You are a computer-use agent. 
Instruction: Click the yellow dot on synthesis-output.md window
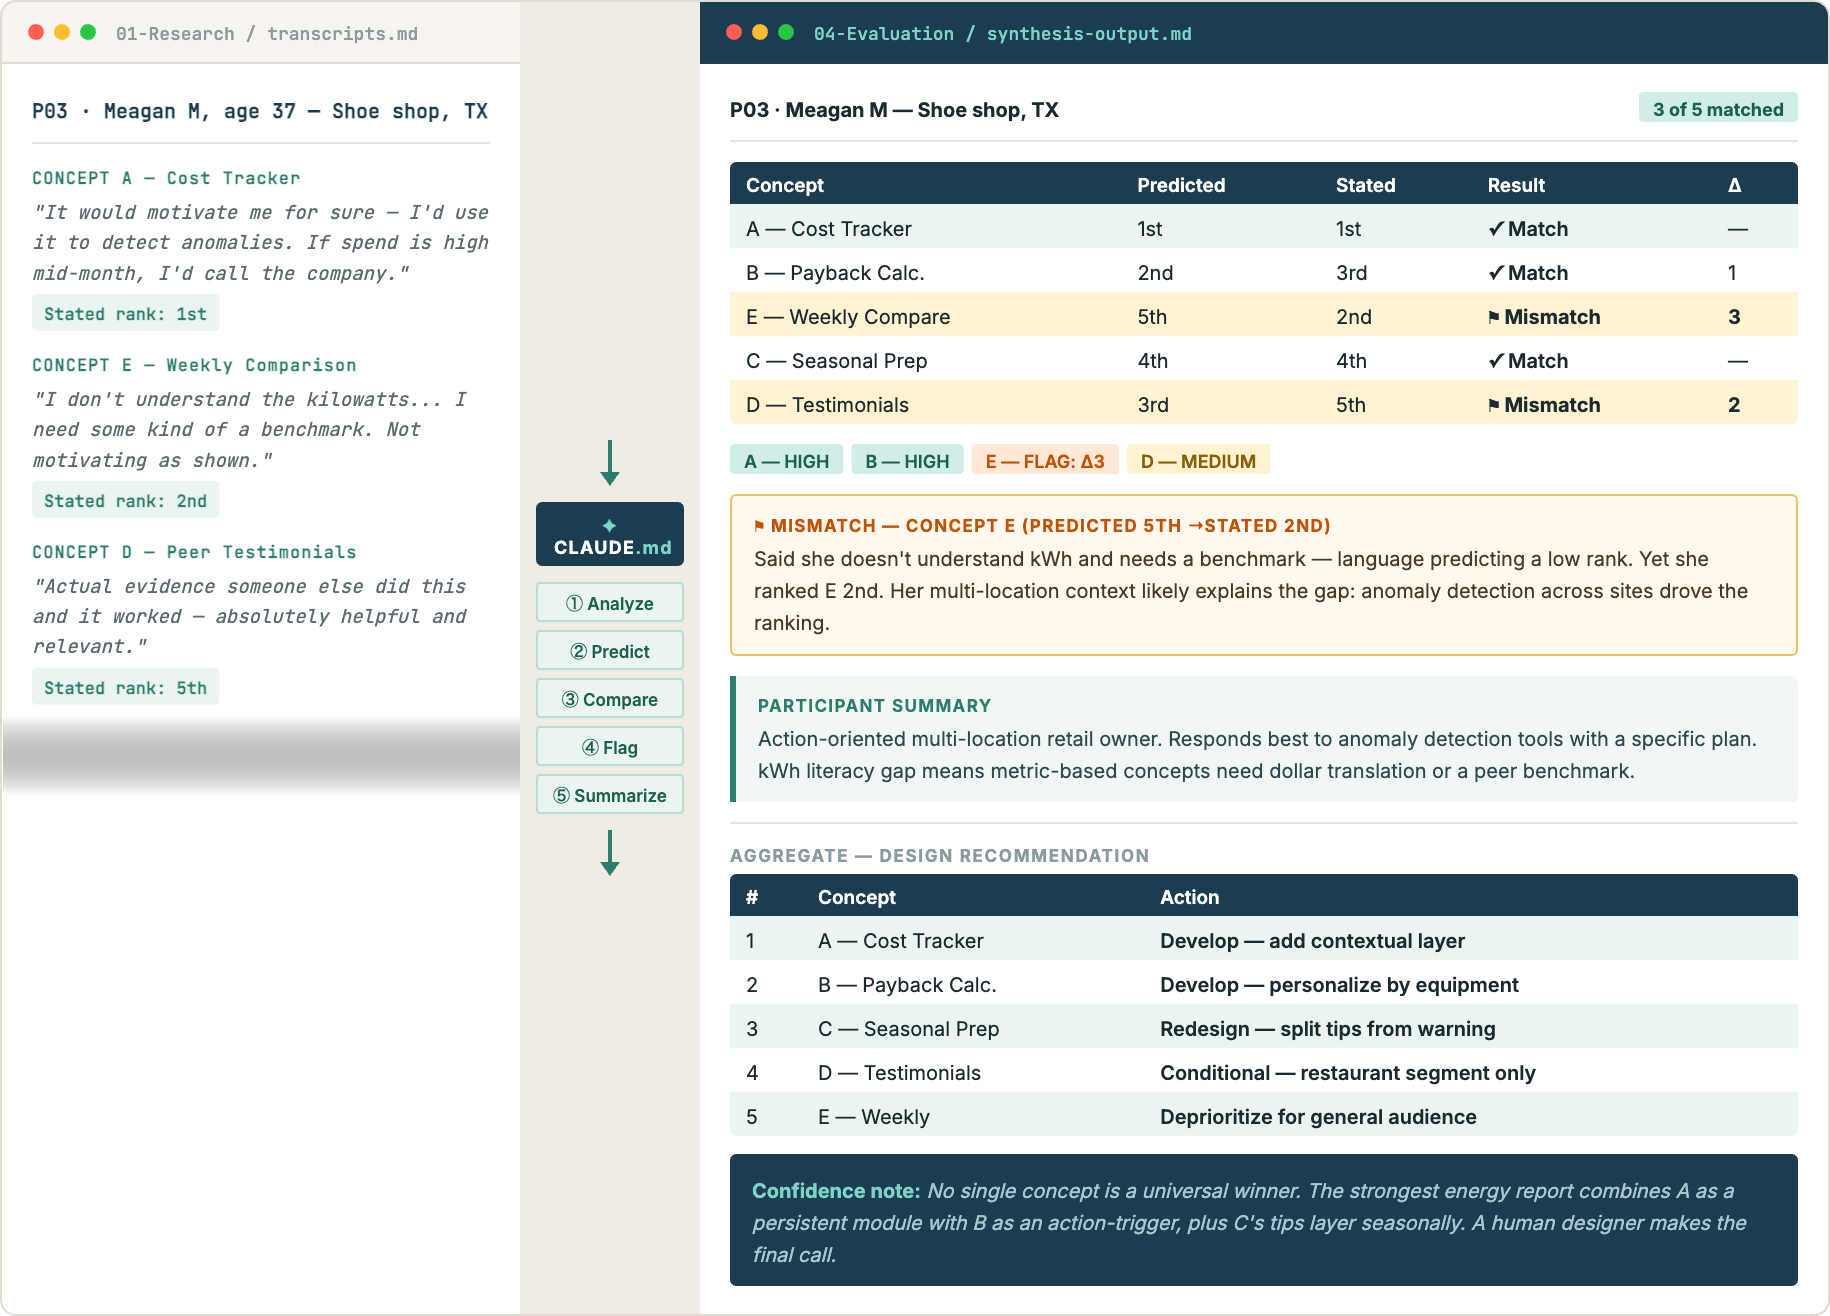pos(760,32)
